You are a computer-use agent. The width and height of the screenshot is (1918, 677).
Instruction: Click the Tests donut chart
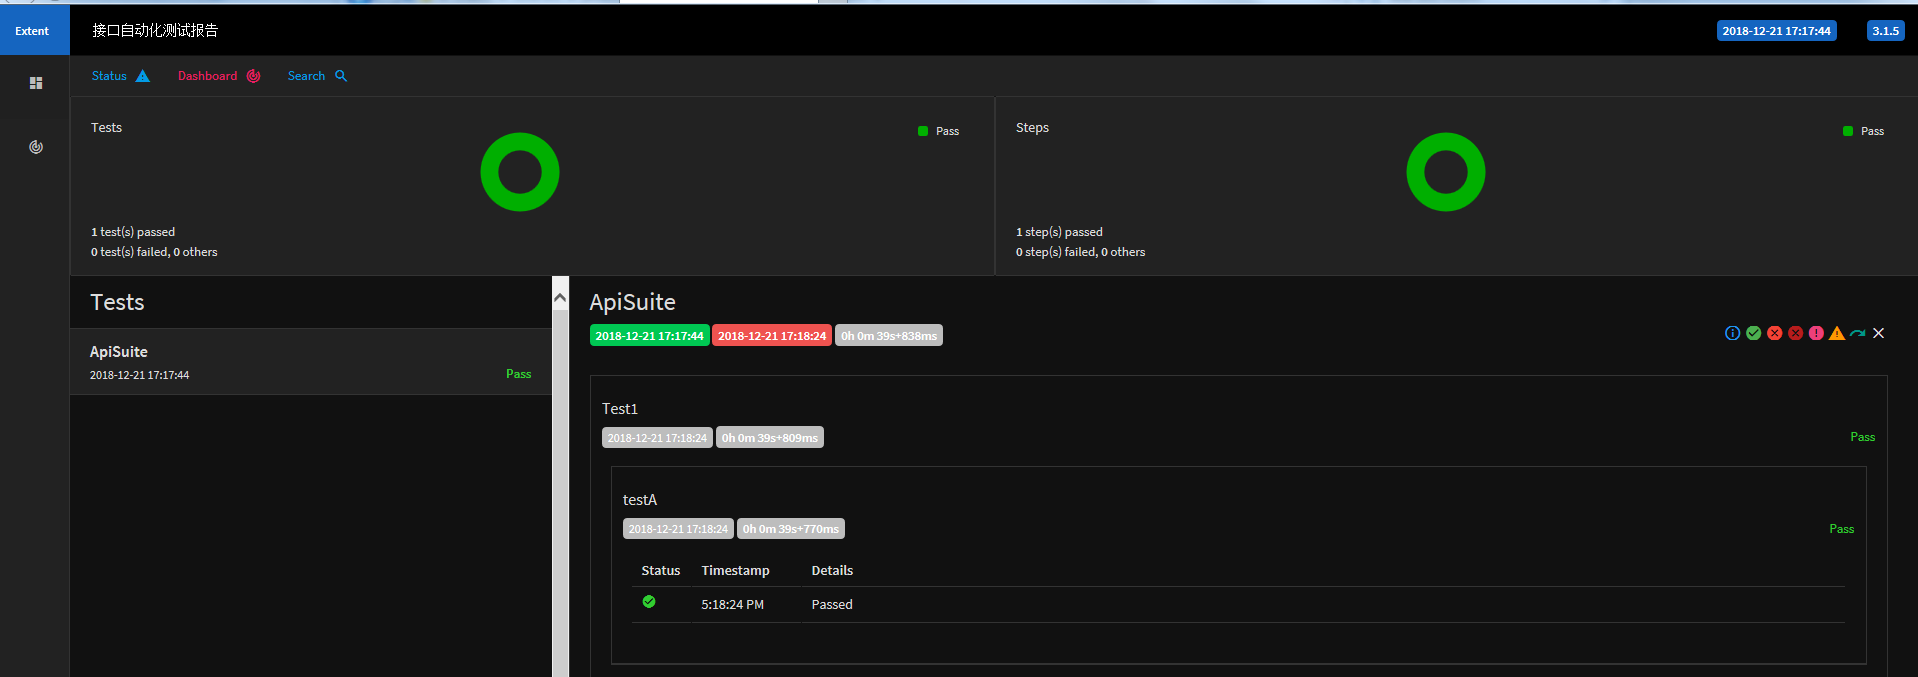(x=520, y=172)
